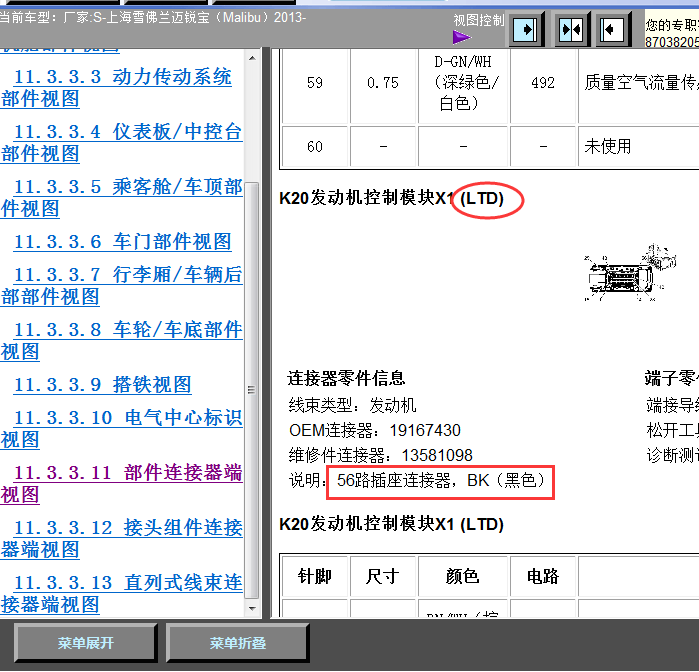Click the purple arrow under 视图控制
The image size is (699, 672).
[461, 37]
